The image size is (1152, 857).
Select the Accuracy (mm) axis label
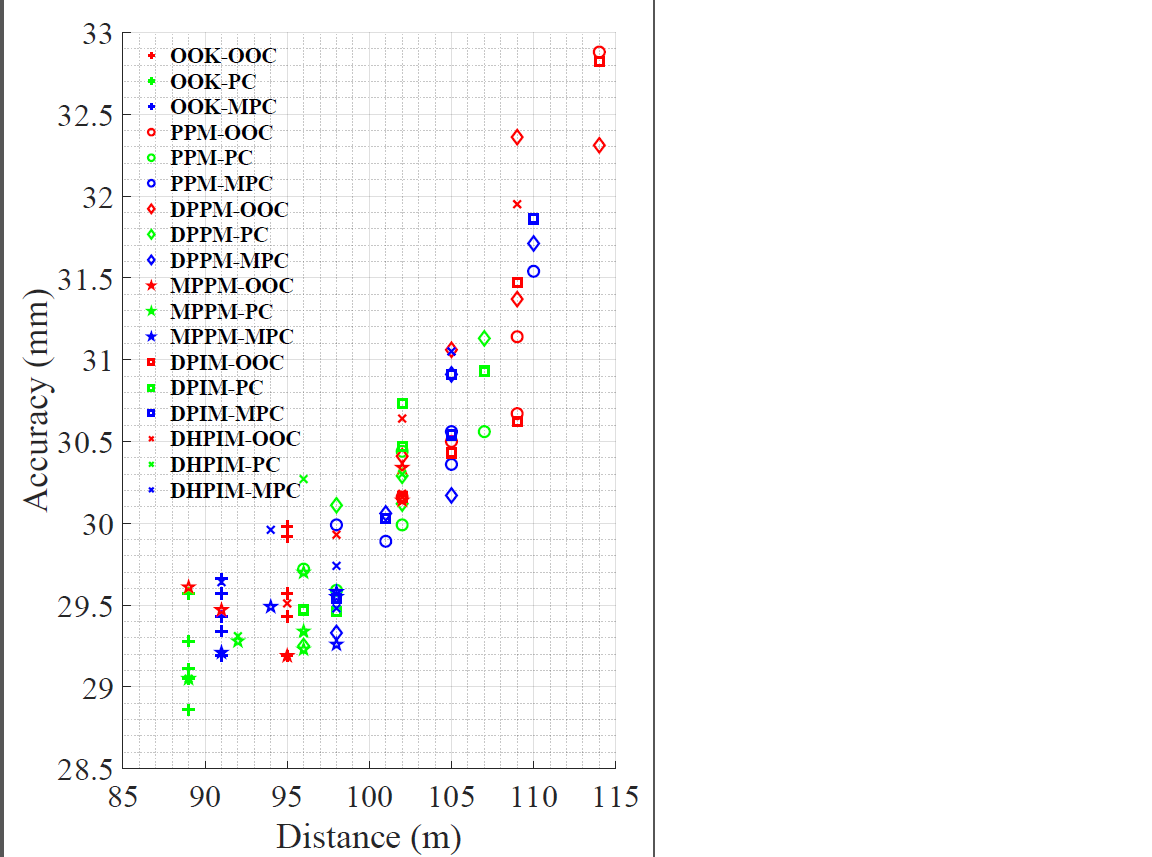pos(37,390)
